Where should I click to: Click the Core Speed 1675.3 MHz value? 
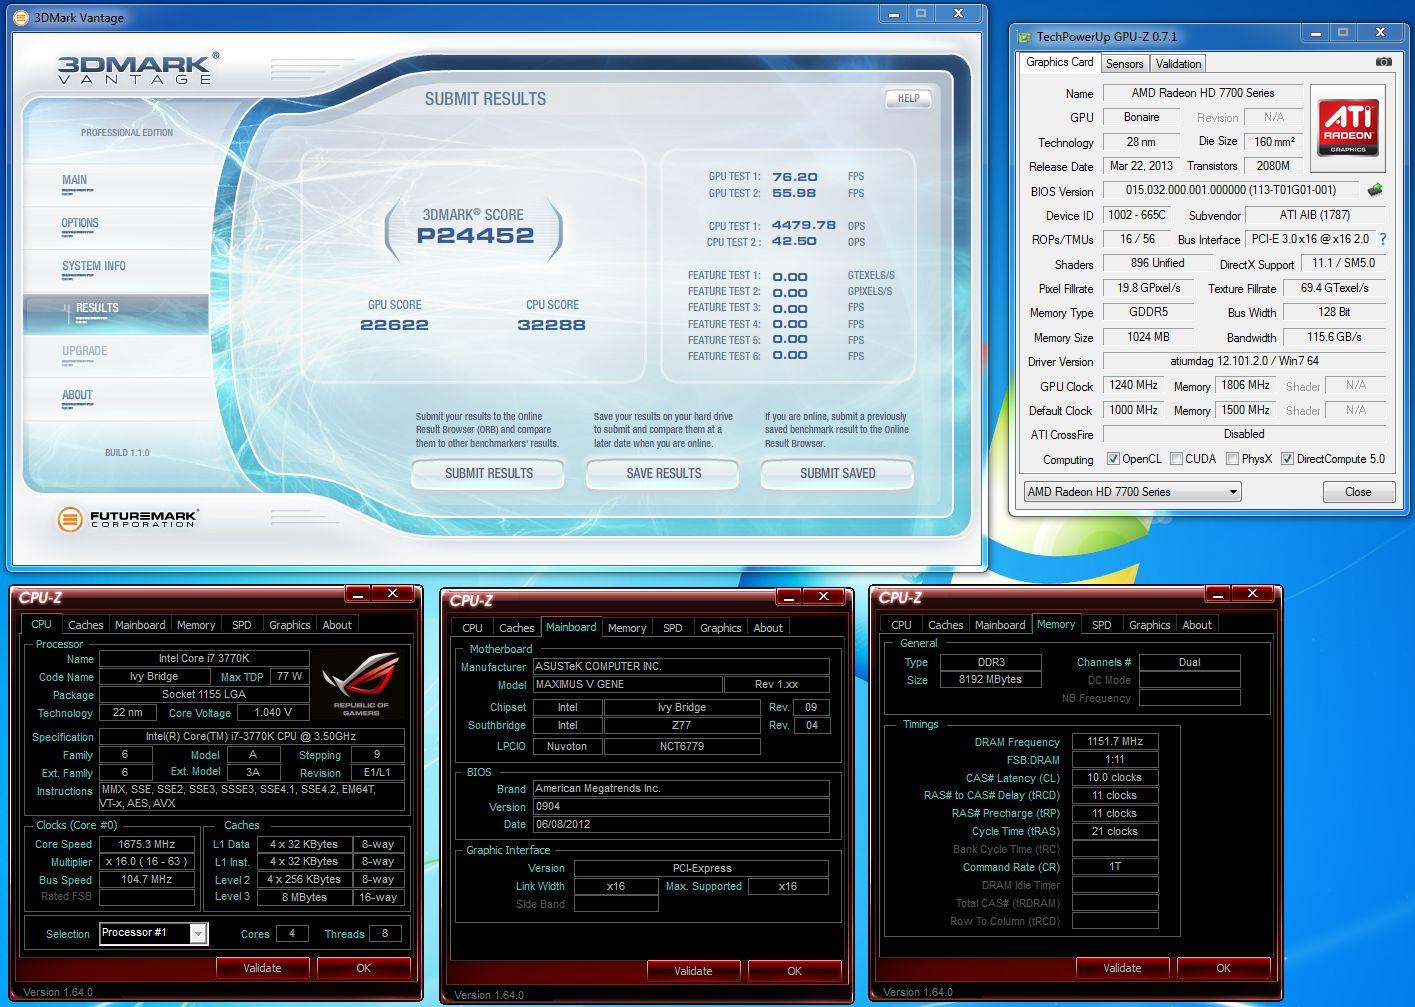click(146, 844)
